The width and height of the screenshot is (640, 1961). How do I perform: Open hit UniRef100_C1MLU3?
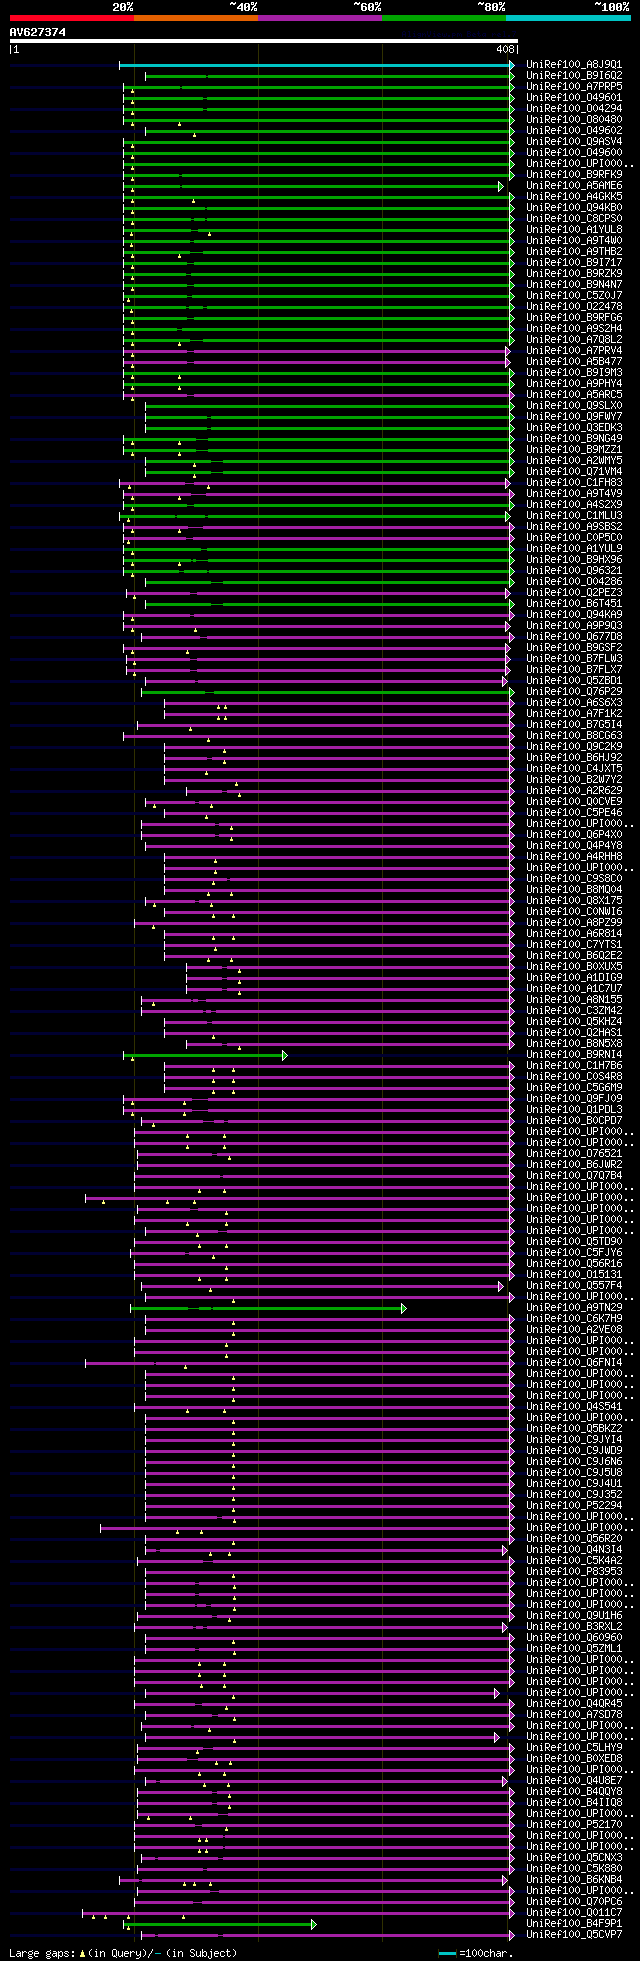574,516
